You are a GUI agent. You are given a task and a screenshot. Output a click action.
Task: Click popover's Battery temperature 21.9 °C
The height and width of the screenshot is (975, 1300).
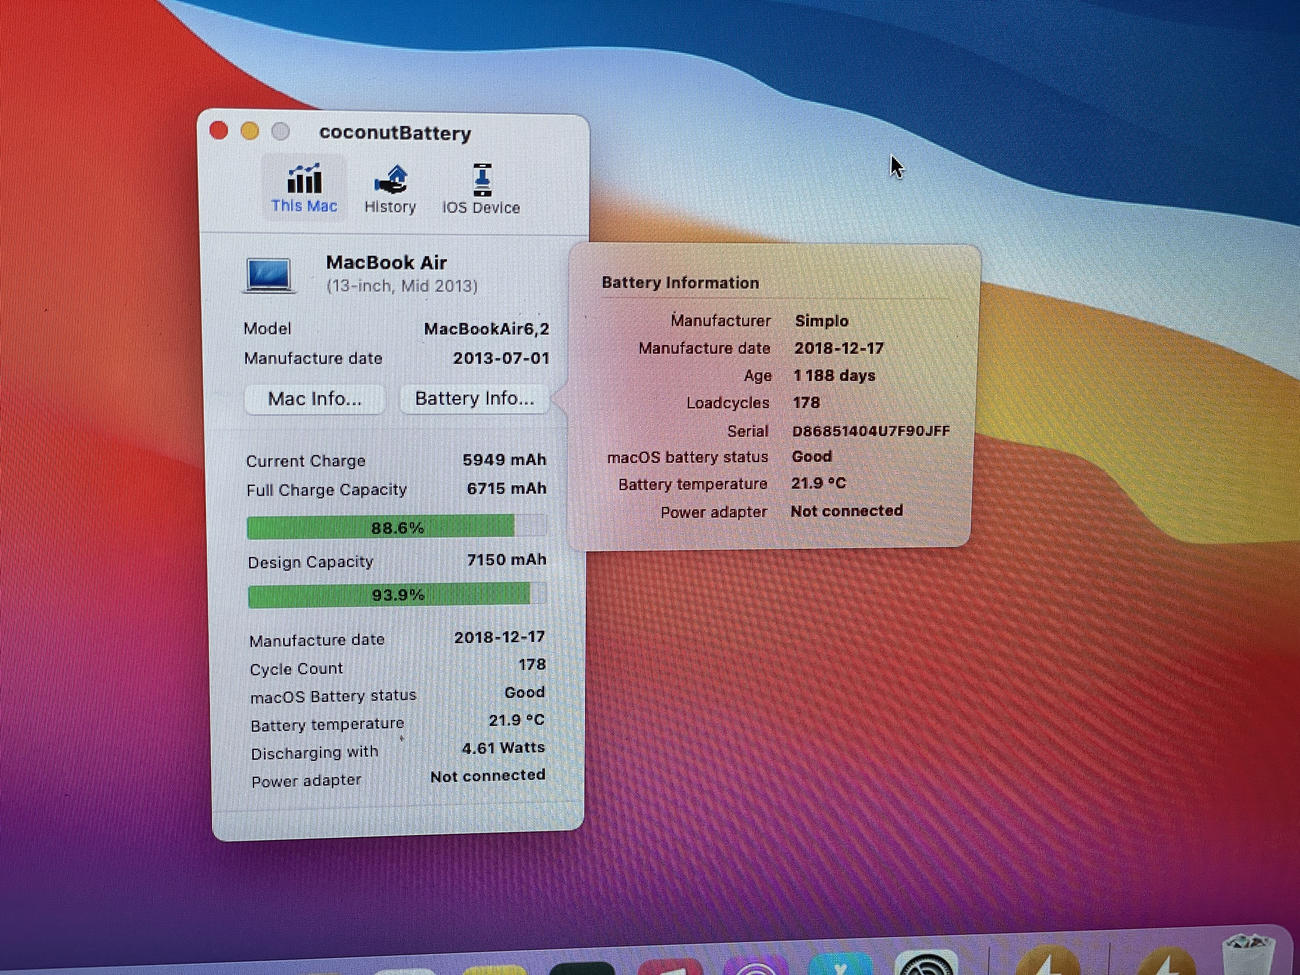pyautogui.click(x=818, y=483)
